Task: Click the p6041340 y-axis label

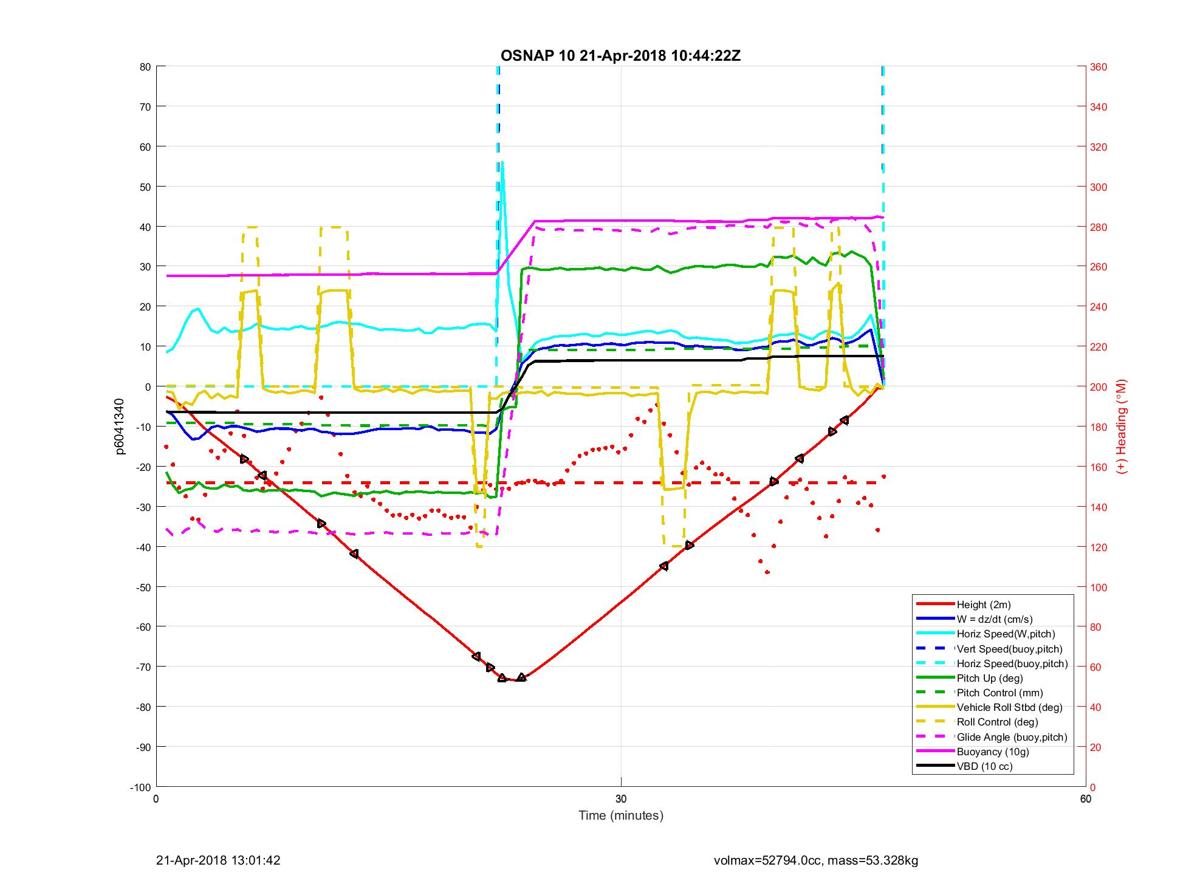Action: (119, 427)
